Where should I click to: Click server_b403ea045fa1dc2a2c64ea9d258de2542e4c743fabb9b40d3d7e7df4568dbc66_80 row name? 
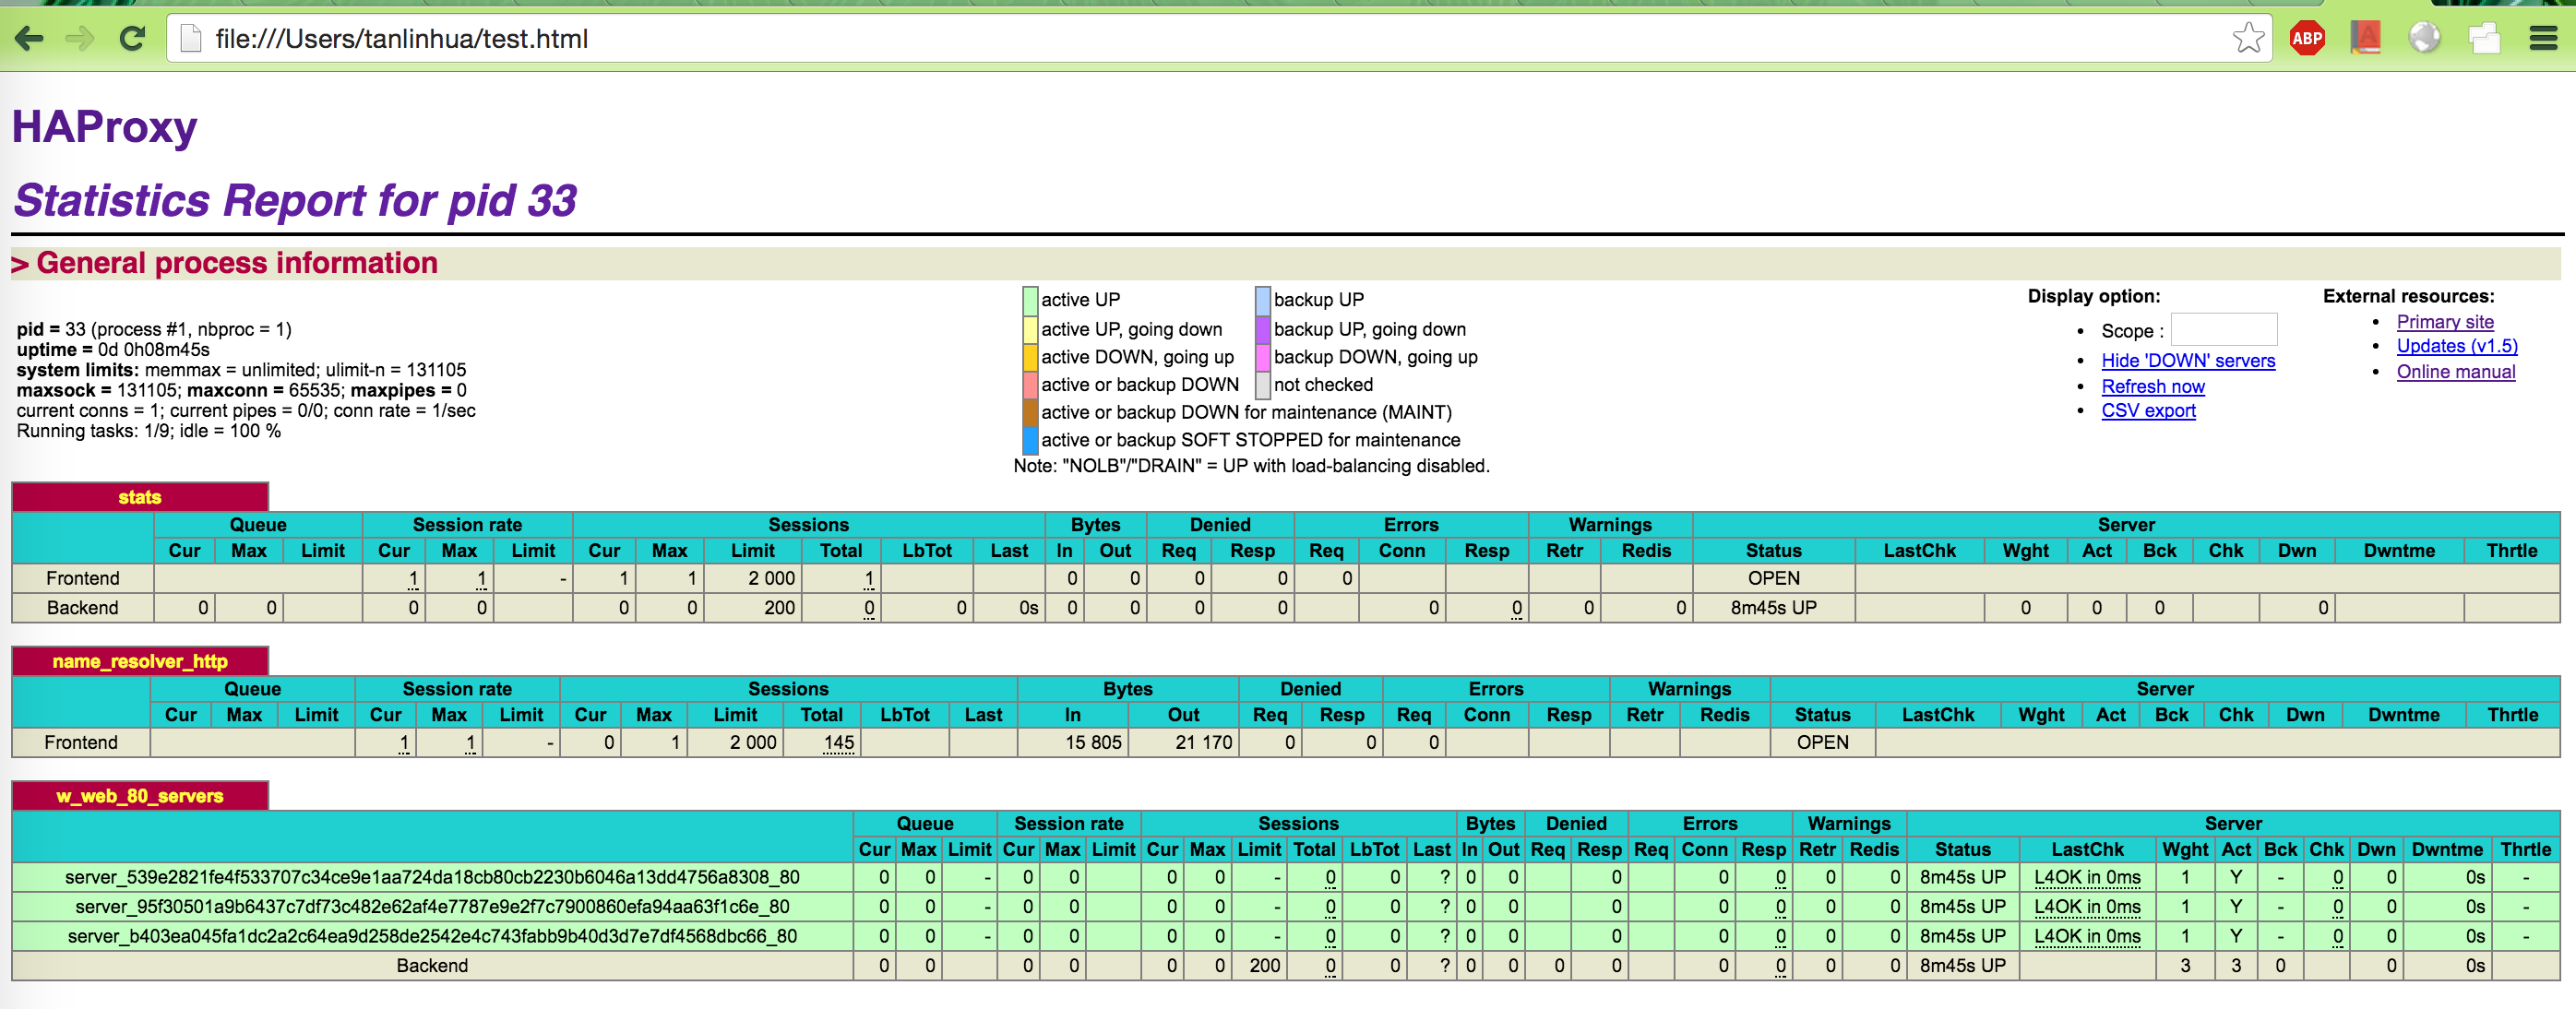[x=432, y=936]
